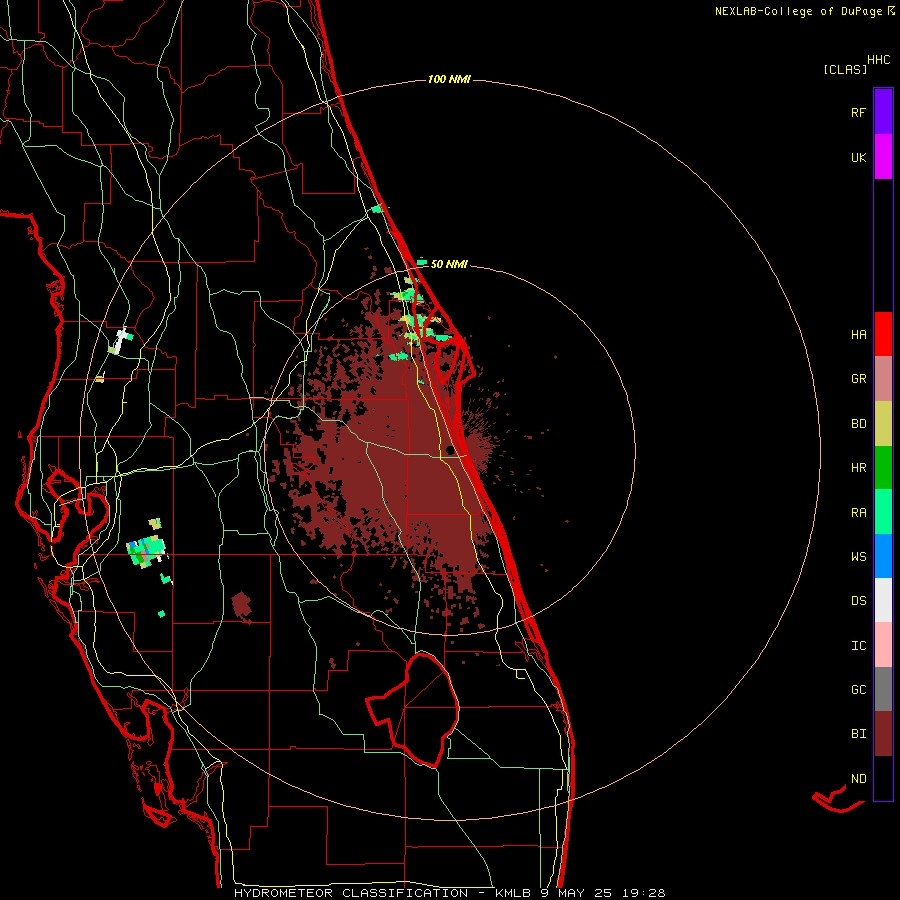Click the ND black legend swatch

pyautogui.click(x=883, y=778)
